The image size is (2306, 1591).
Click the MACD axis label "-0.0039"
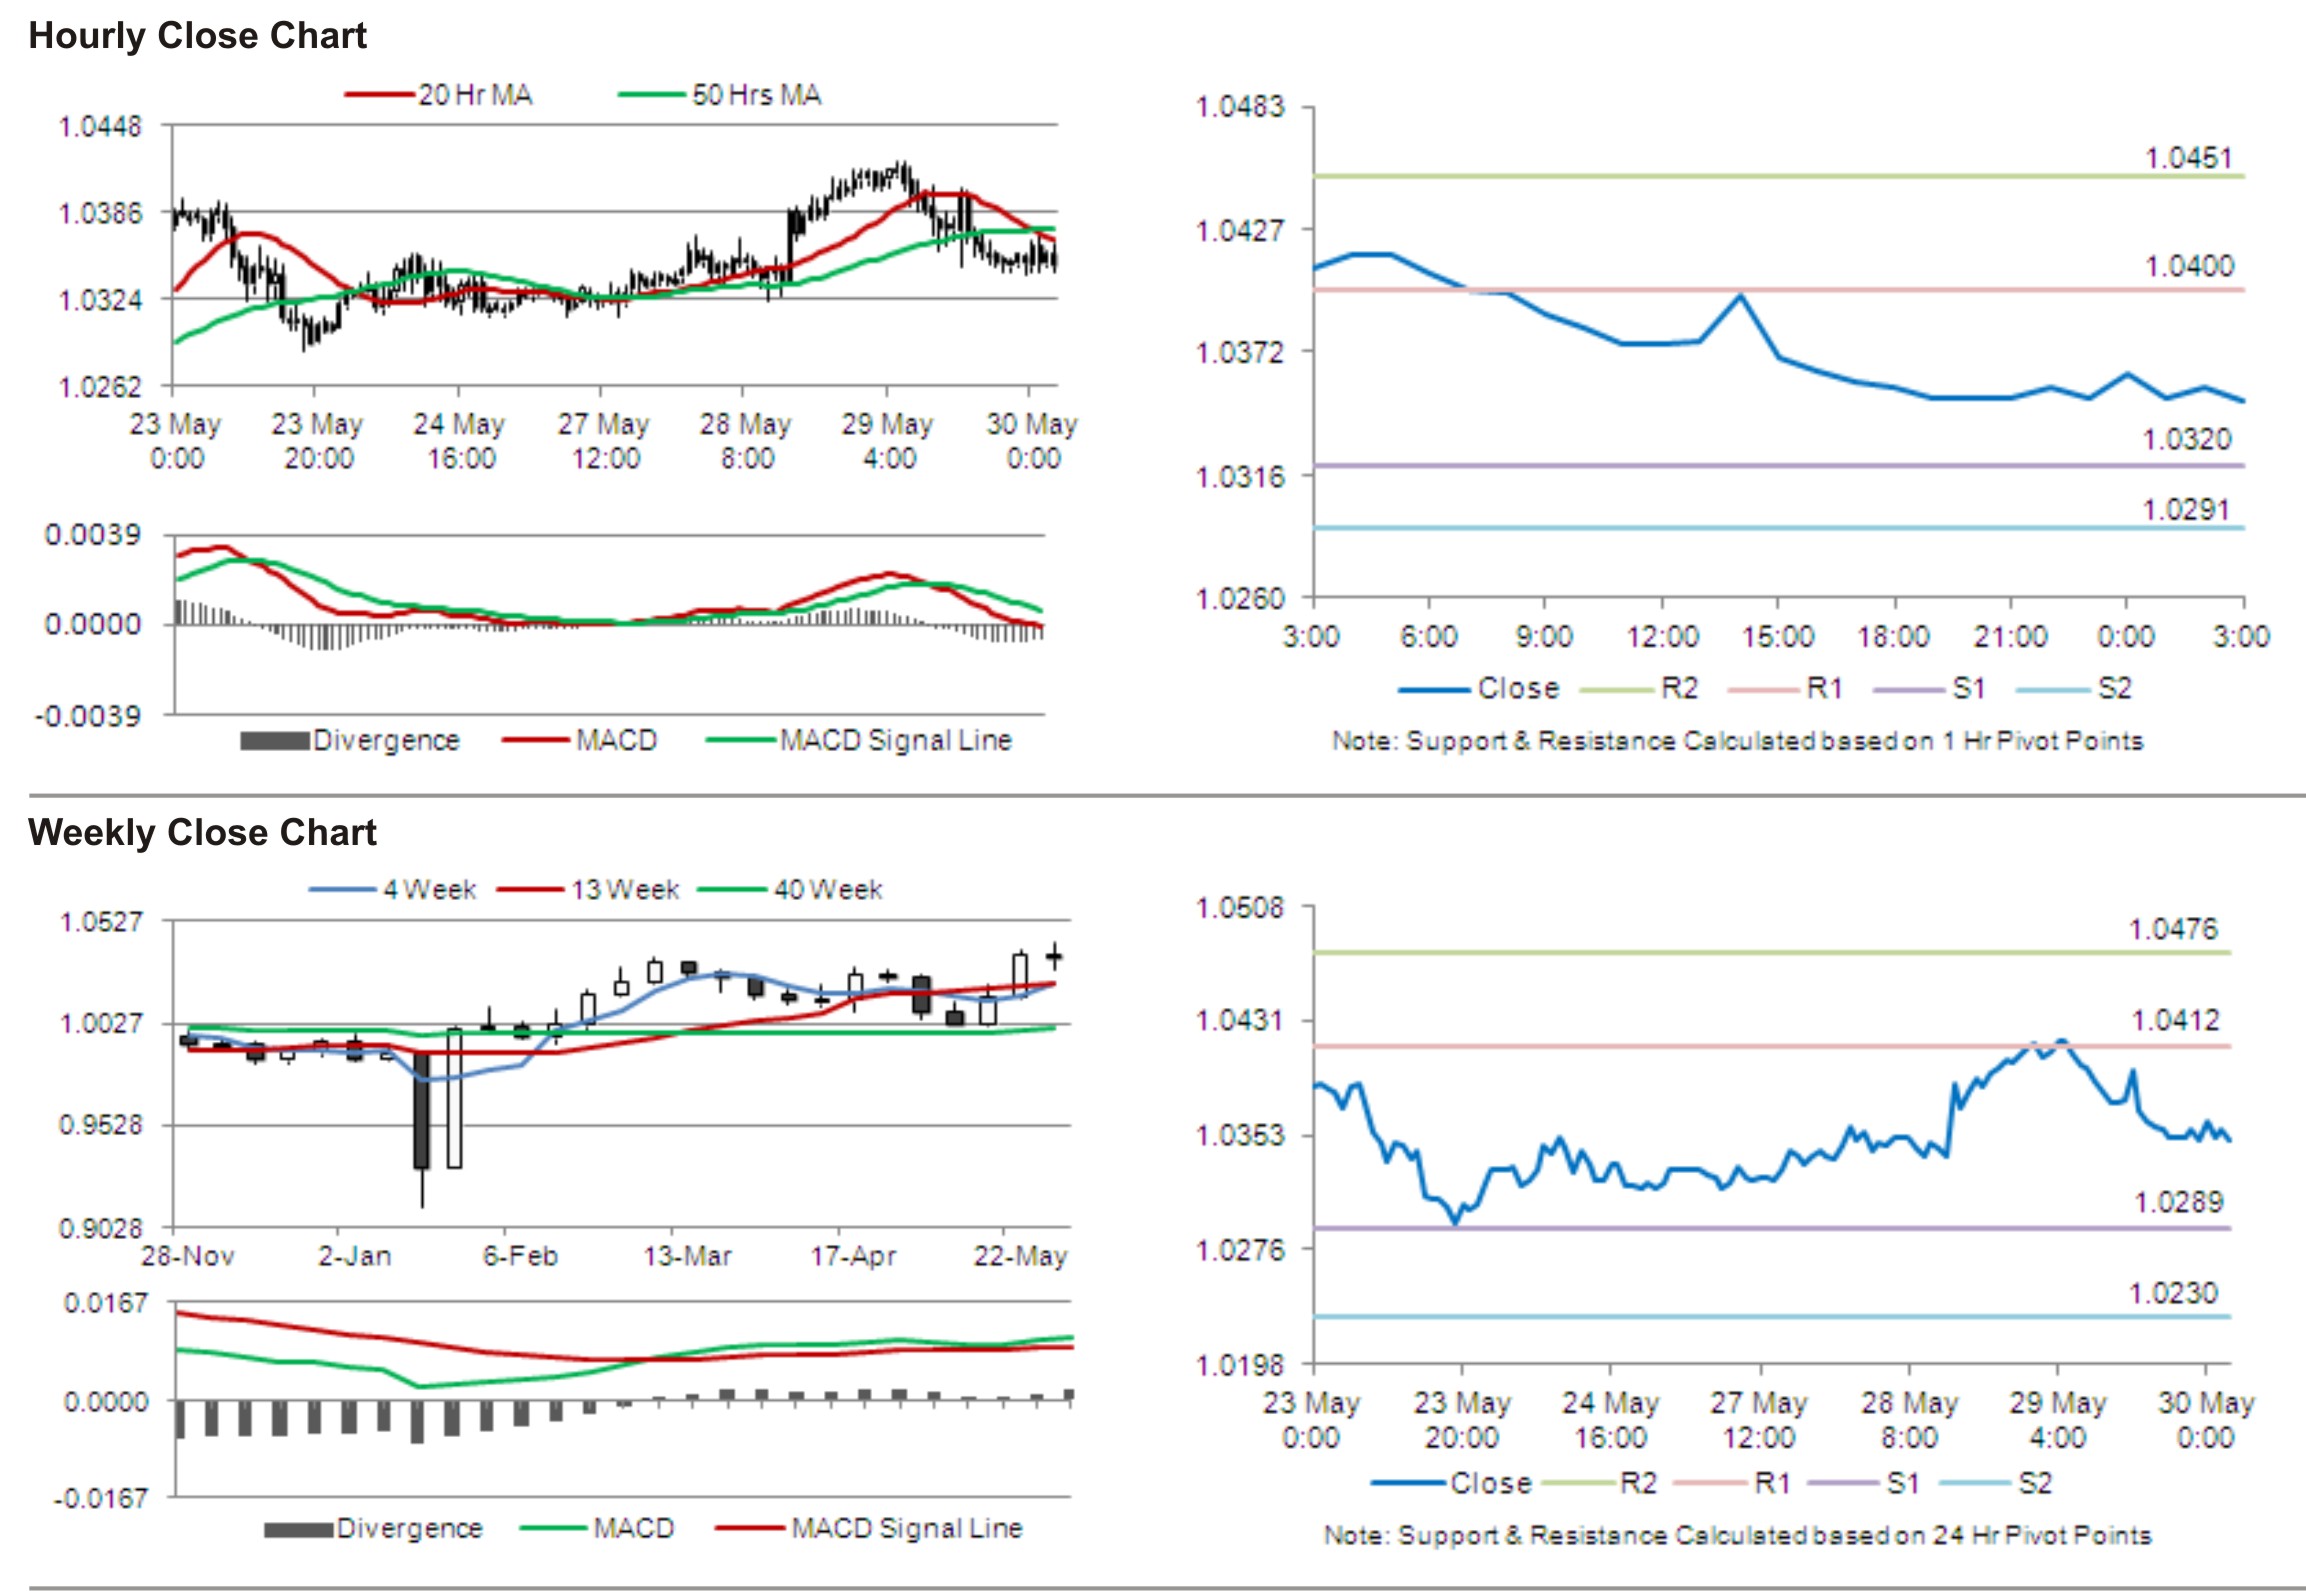pos(88,716)
